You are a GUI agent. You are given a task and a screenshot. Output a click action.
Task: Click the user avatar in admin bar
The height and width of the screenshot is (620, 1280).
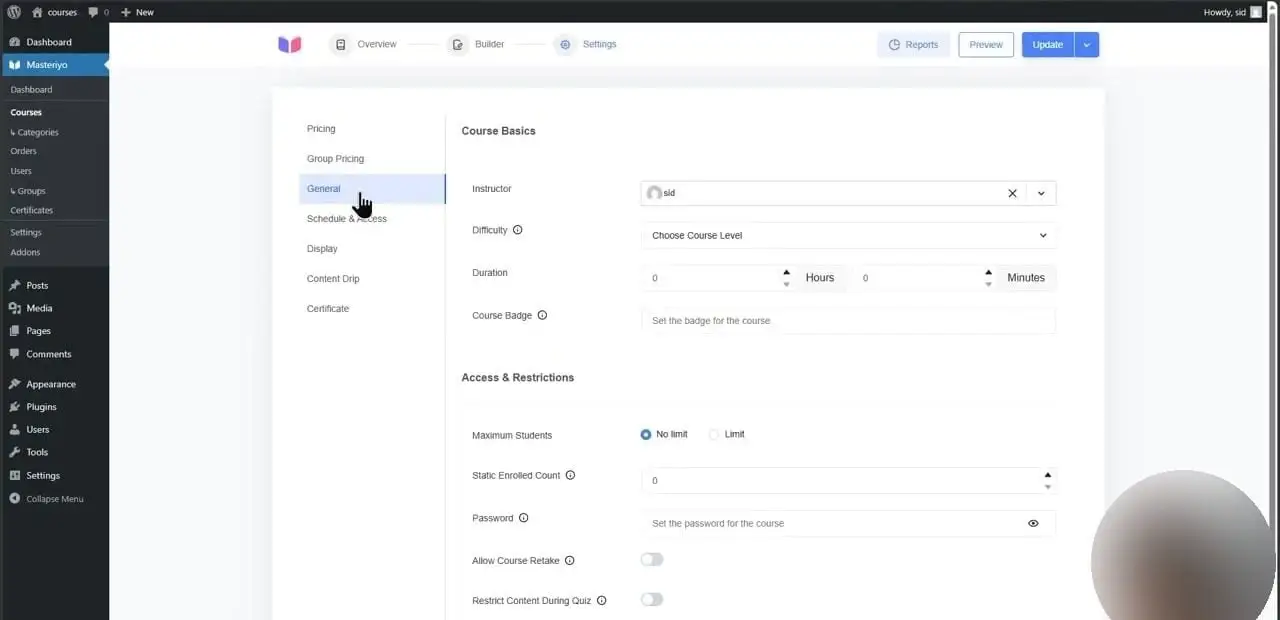[1256, 12]
